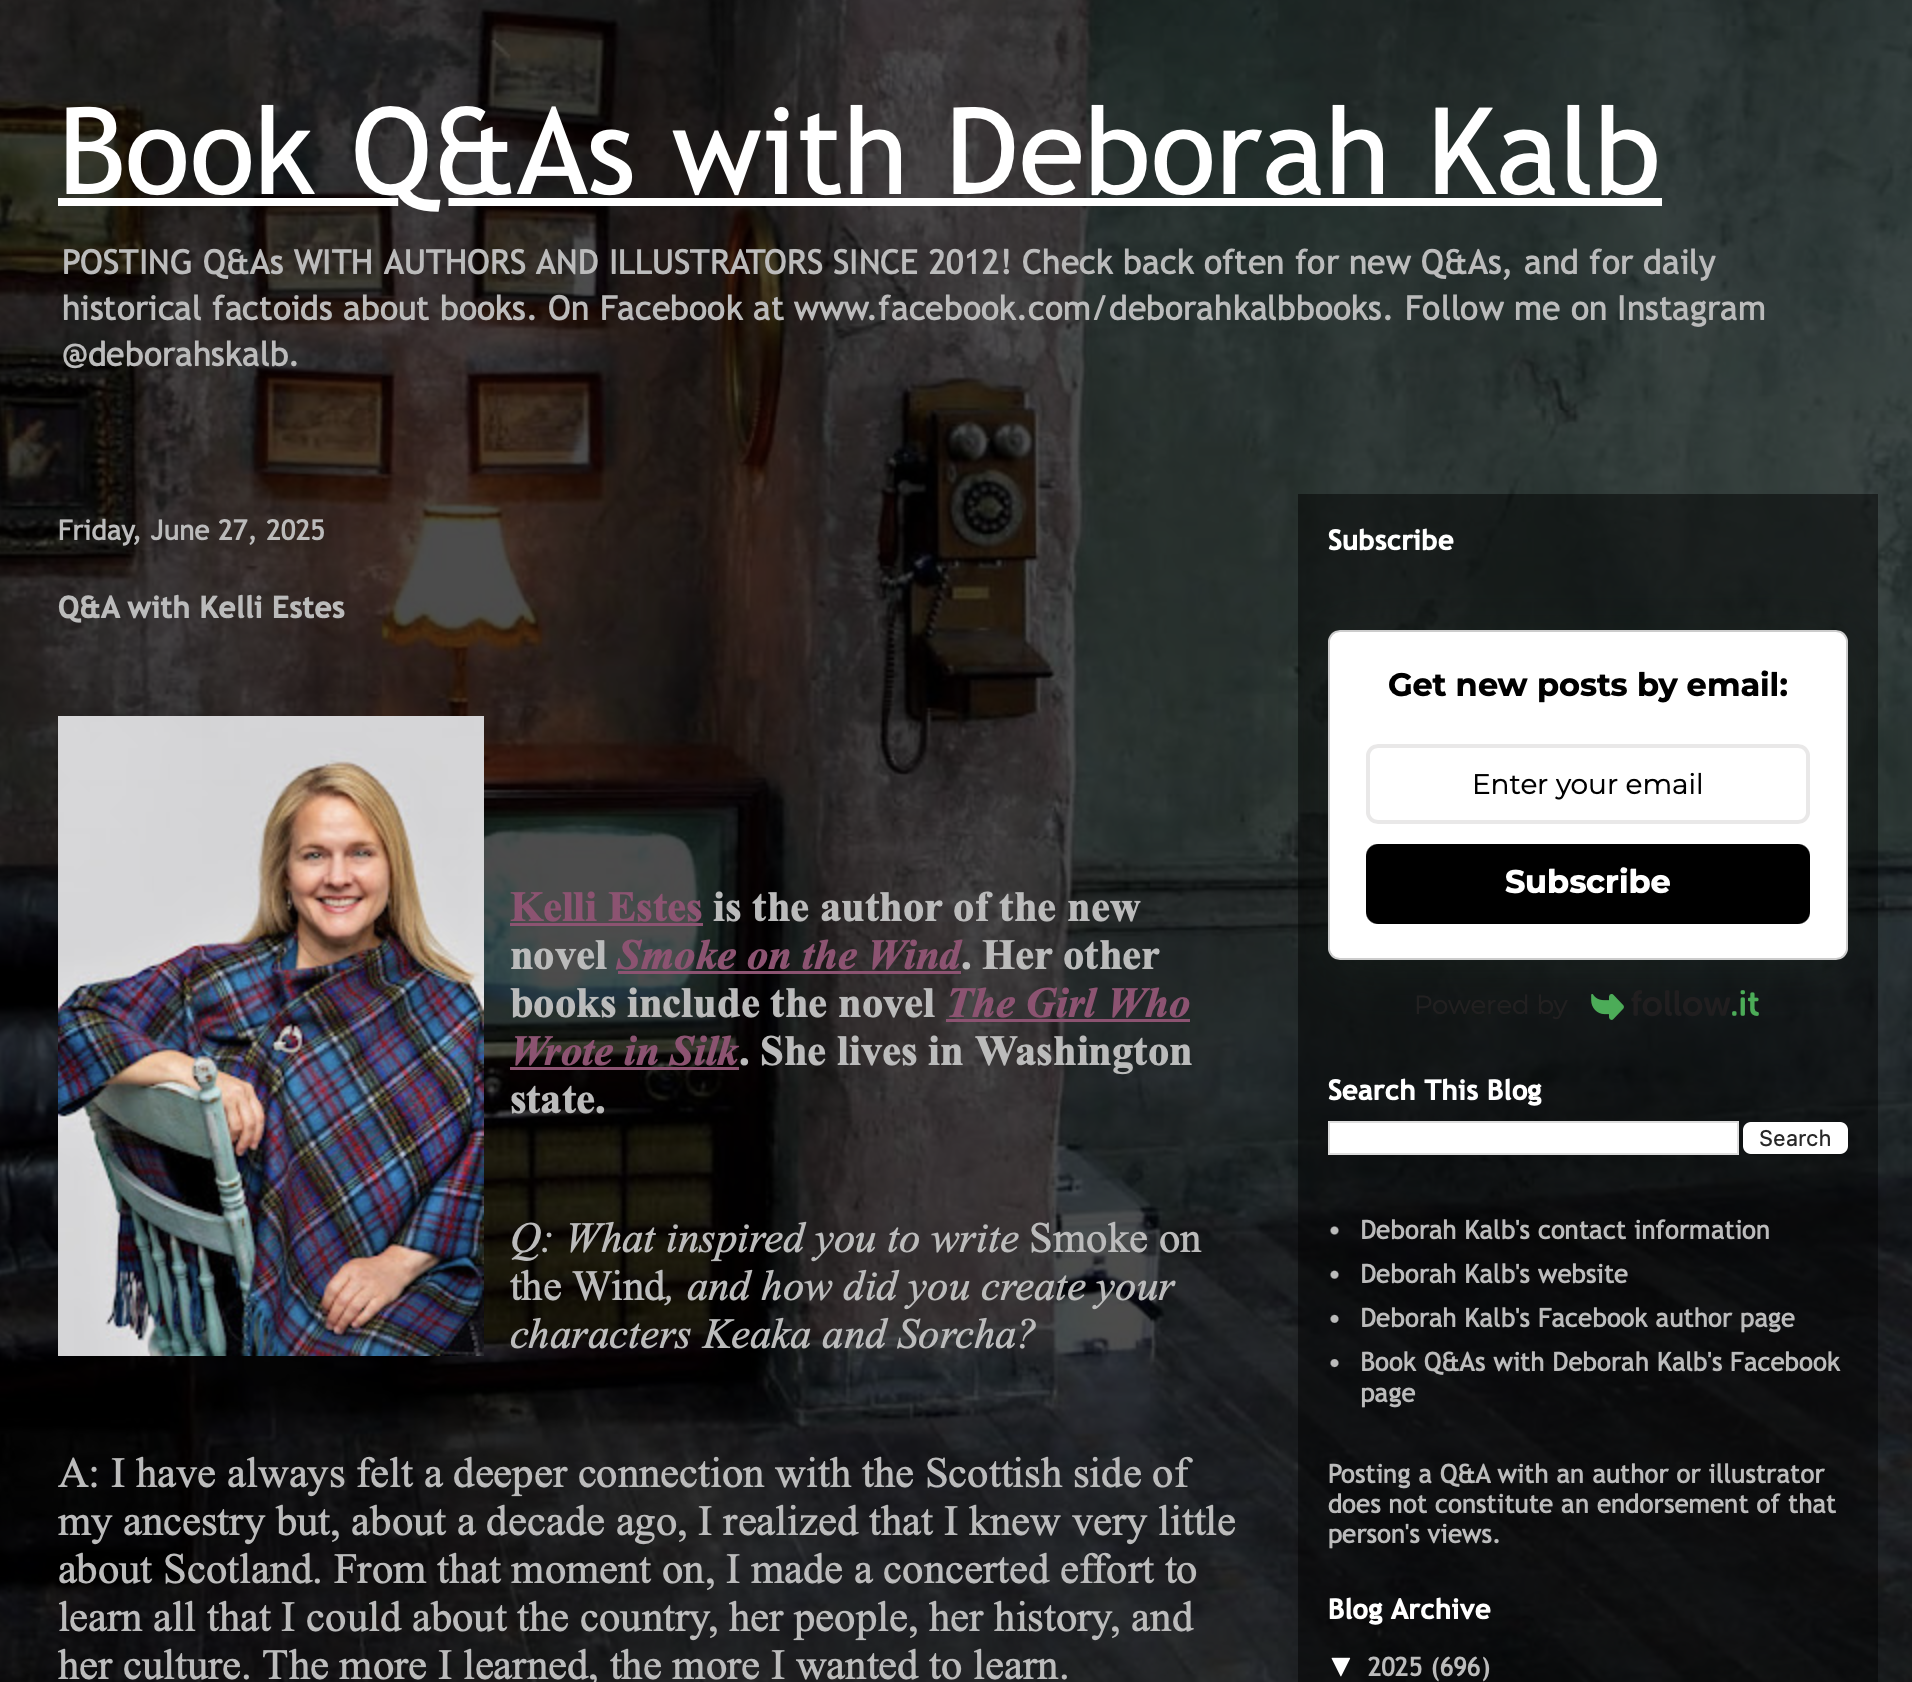
Task: Click the black Subscribe button
Action: (1587, 883)
